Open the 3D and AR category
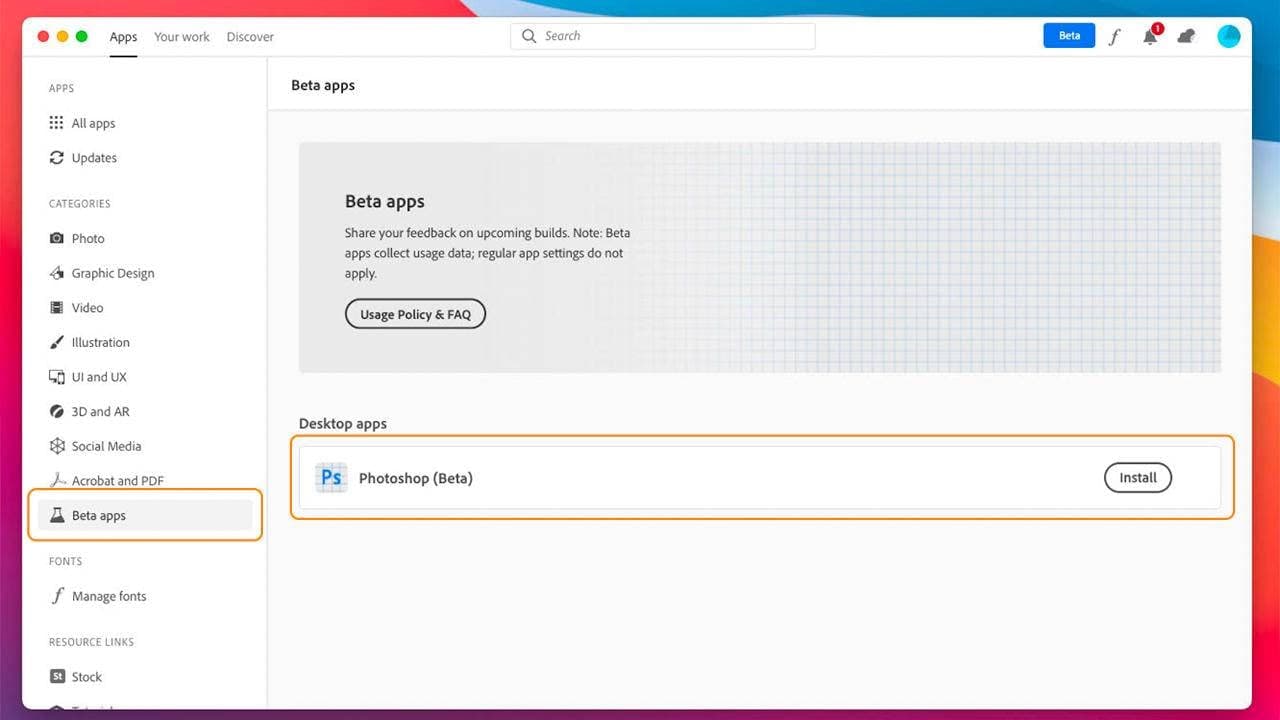This screenshot has width=1280, height=720. coord(100,412)
